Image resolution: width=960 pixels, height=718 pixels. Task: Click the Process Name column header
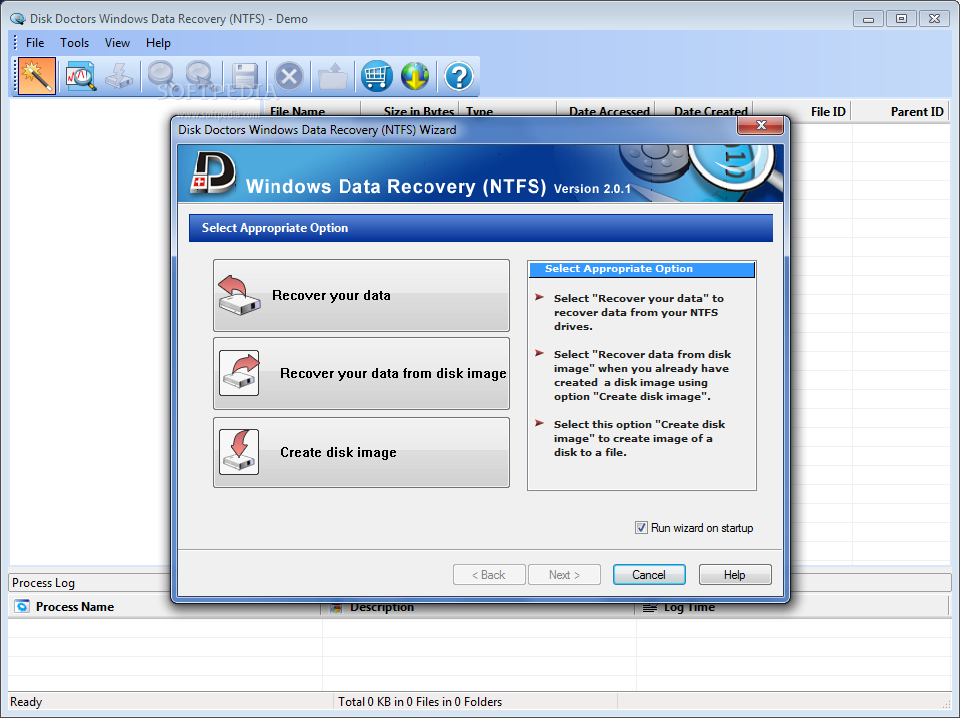coord(75,607)
